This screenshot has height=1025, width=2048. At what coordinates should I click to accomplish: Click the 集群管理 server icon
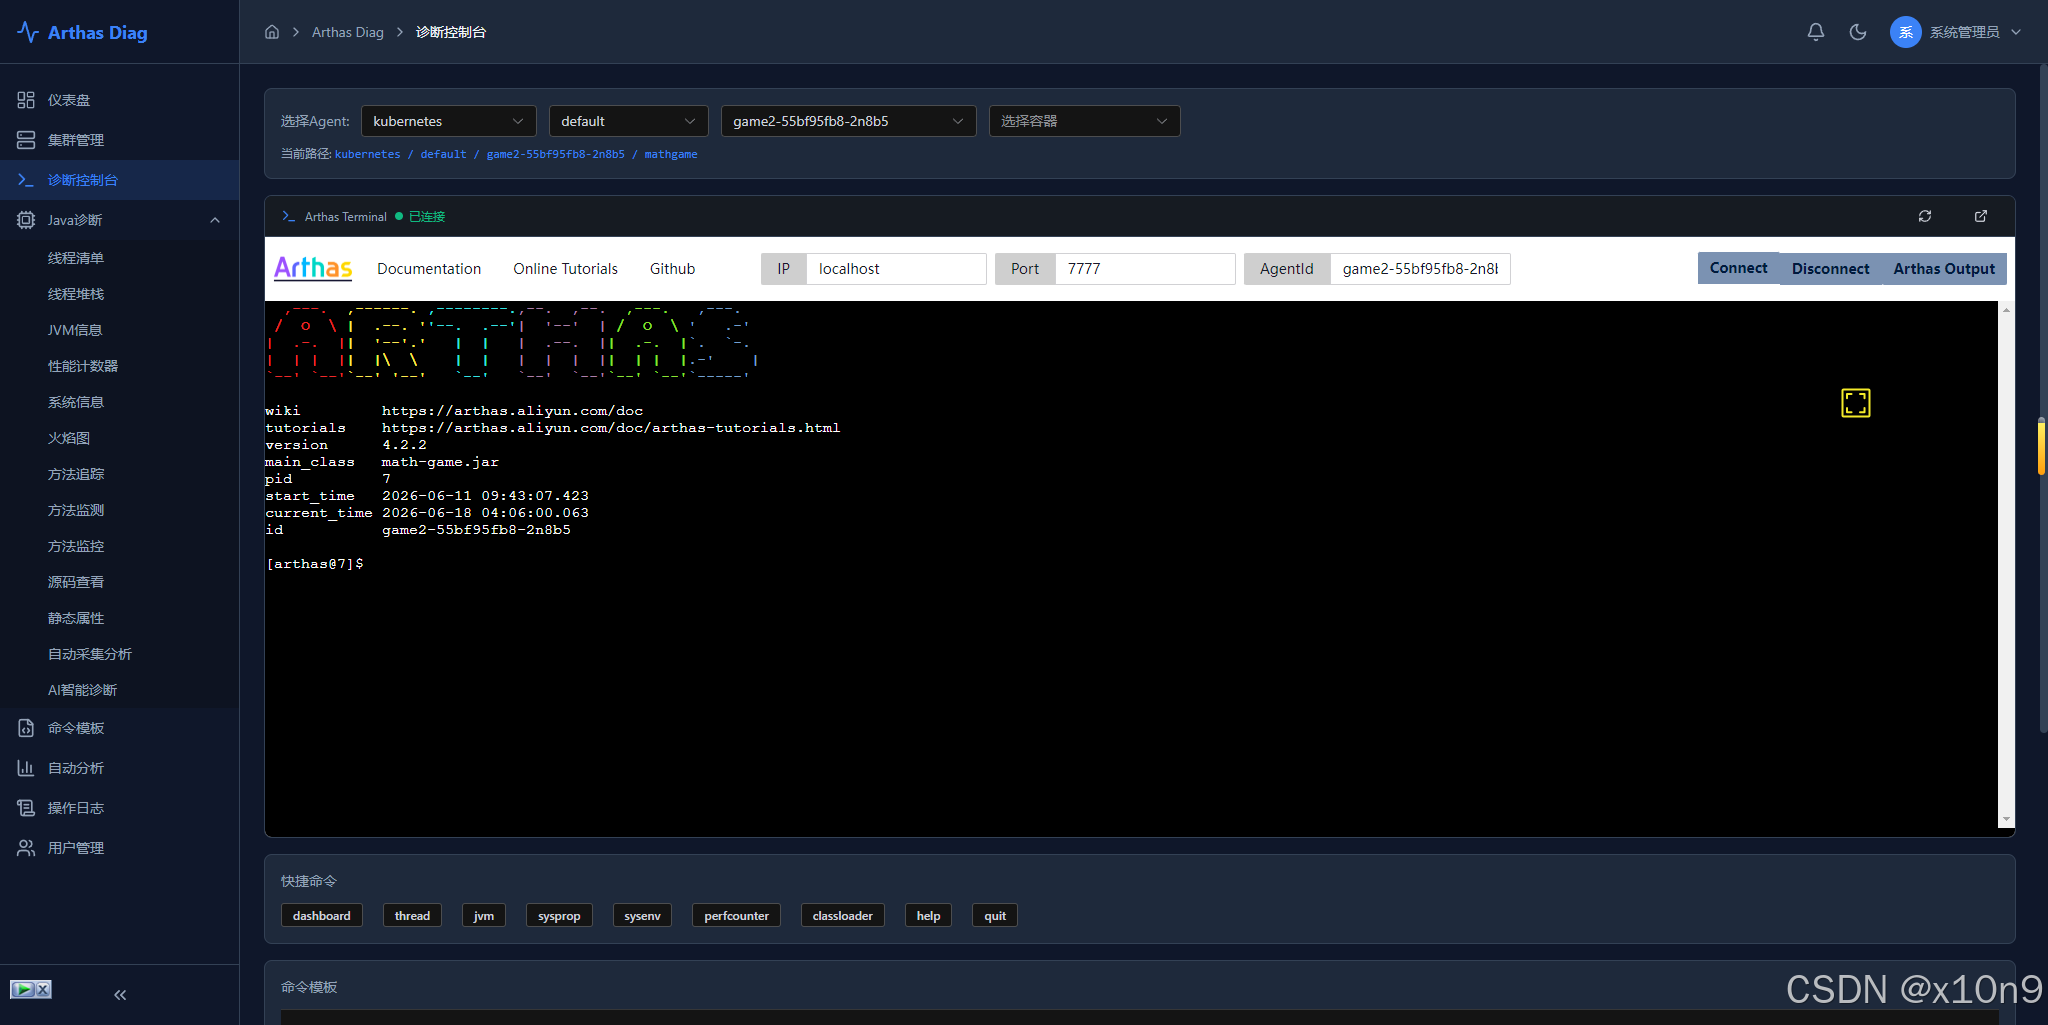(x=26, y=140)
